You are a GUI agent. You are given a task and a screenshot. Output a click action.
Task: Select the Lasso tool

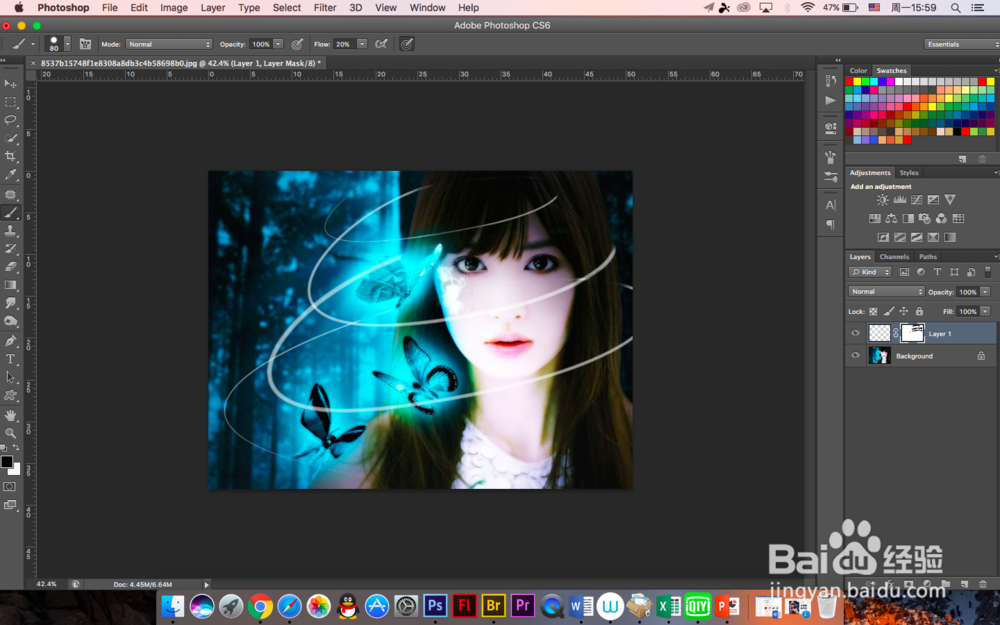pyautogui.click(x=10, y=120)
